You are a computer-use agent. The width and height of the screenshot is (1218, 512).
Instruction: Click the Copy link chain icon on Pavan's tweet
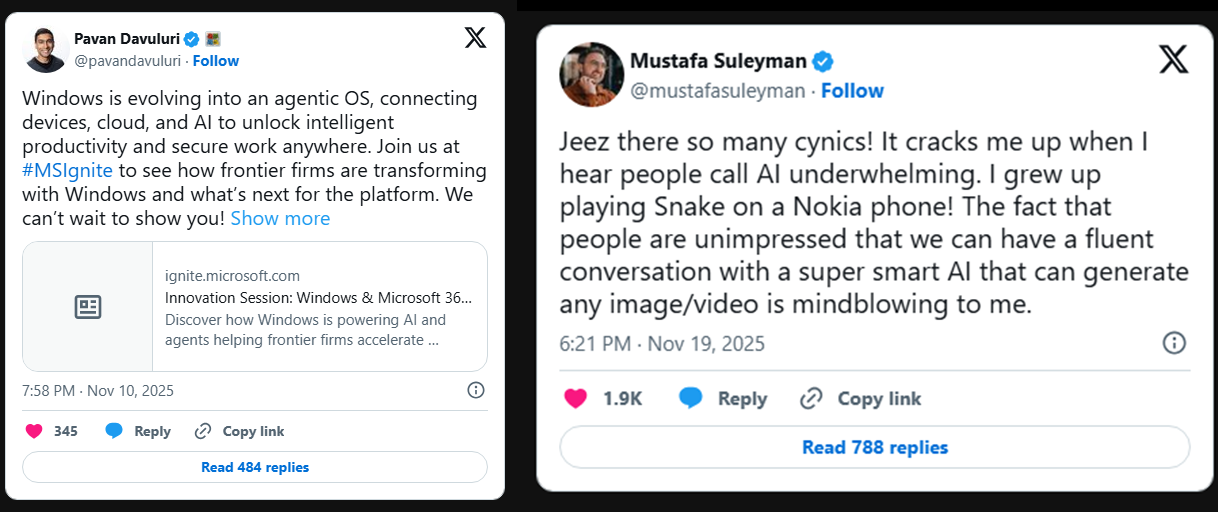(203, 431)
